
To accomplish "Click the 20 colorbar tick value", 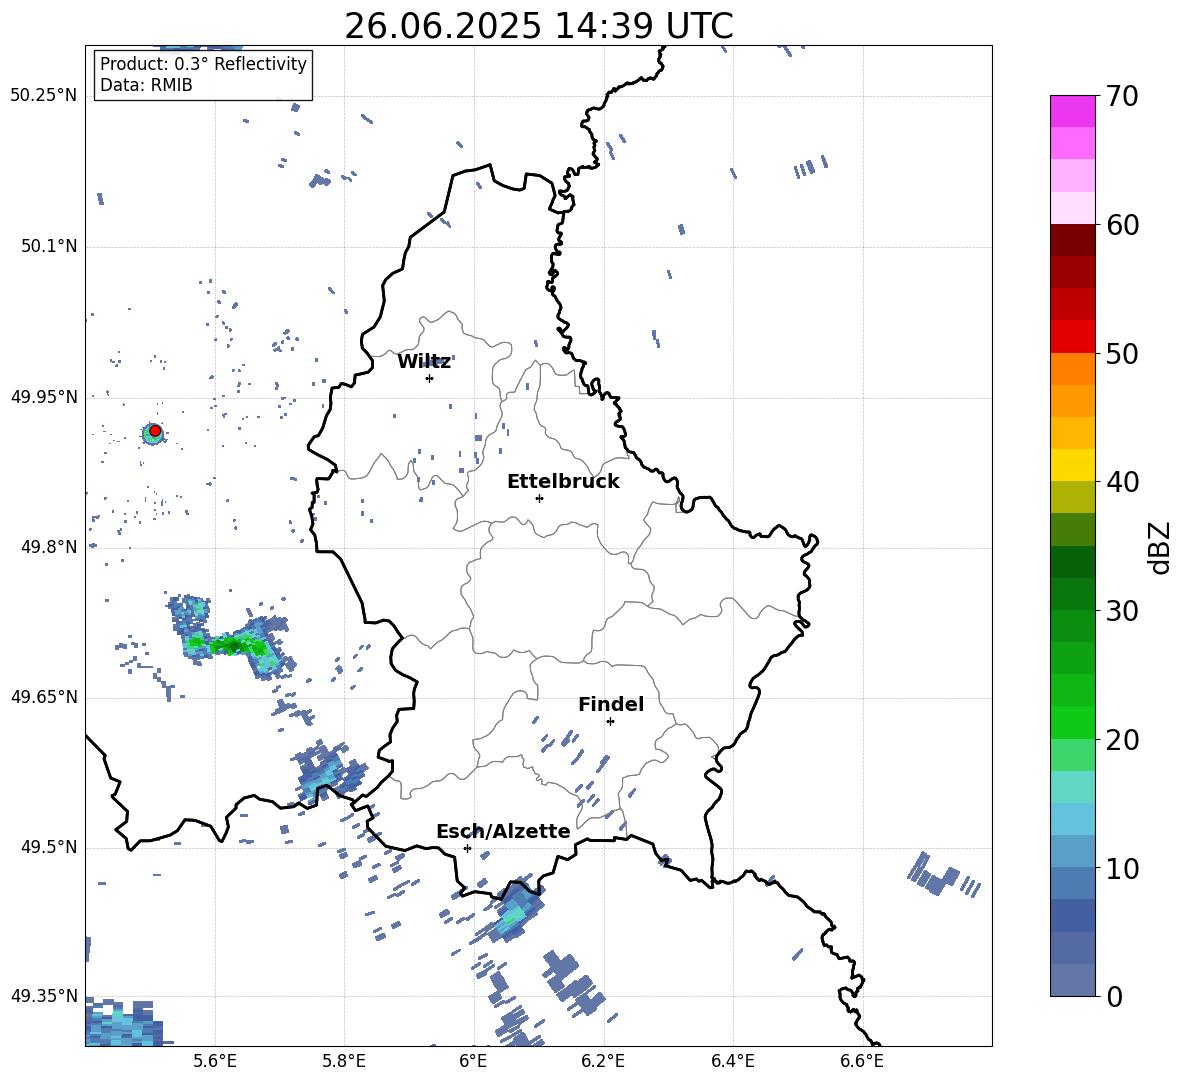I will (1122, 740).
